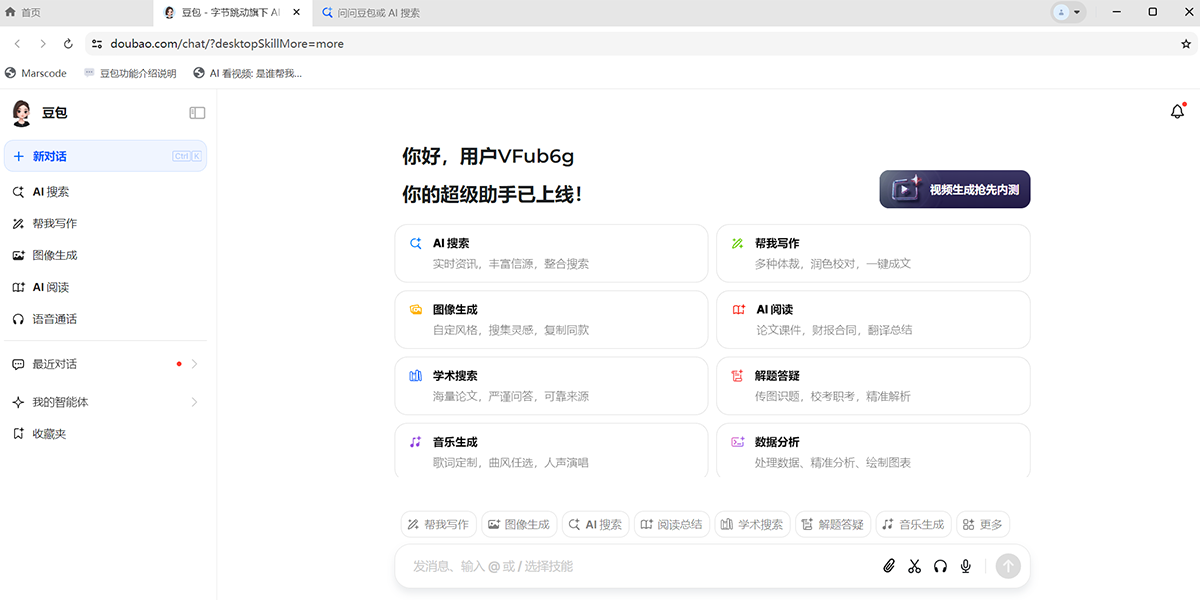The height and width of the screenshot is (600, 1200).
Task: Select the 解题答疑 card
Action: (x=873, y=386)
